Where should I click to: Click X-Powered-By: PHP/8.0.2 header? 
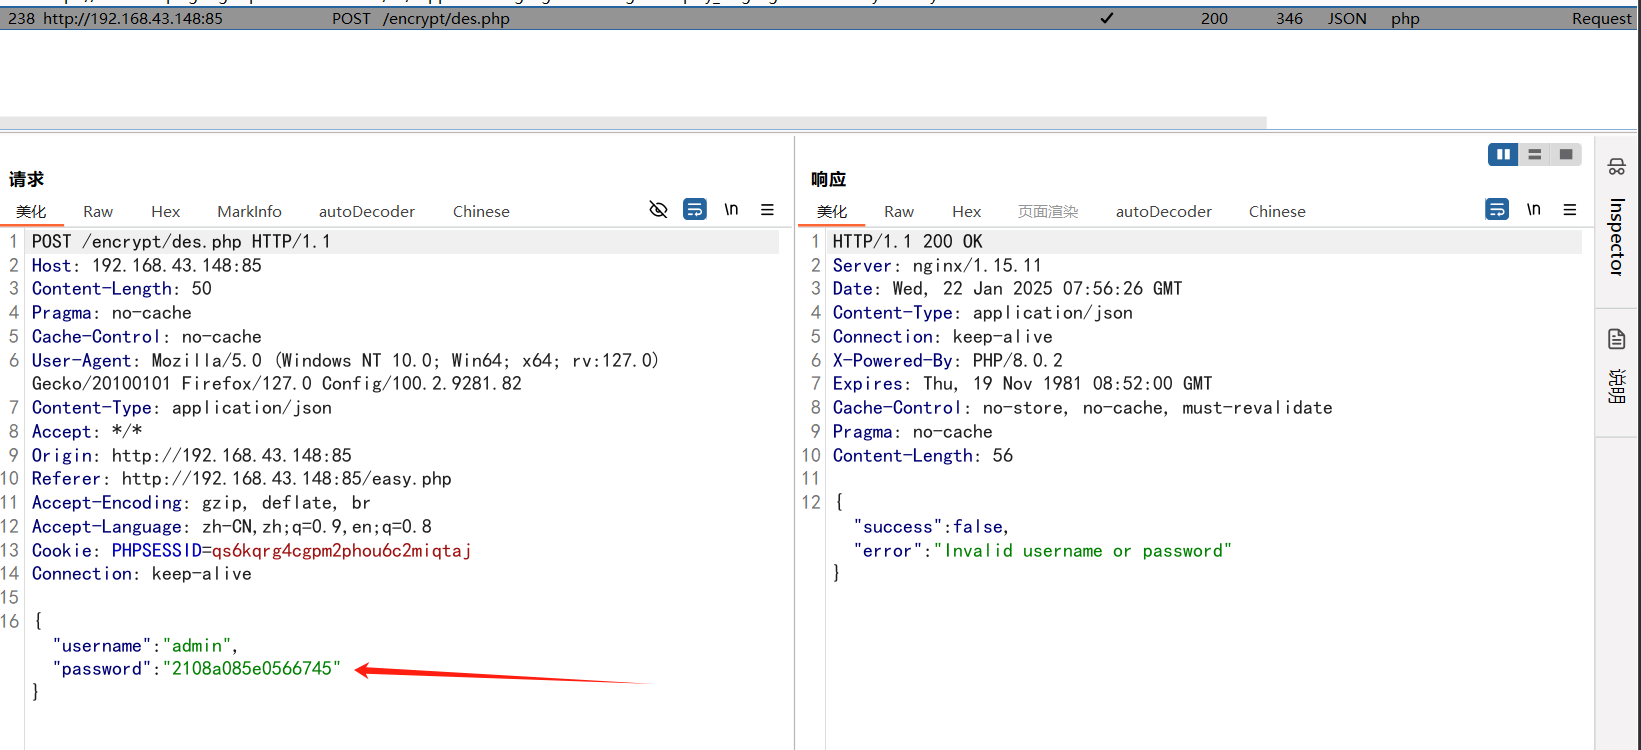(948, 361)
